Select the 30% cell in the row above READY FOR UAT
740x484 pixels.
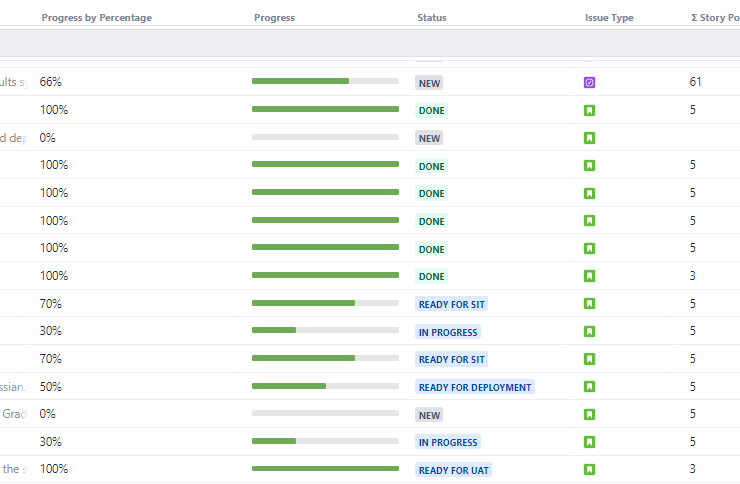click(50, 442)
